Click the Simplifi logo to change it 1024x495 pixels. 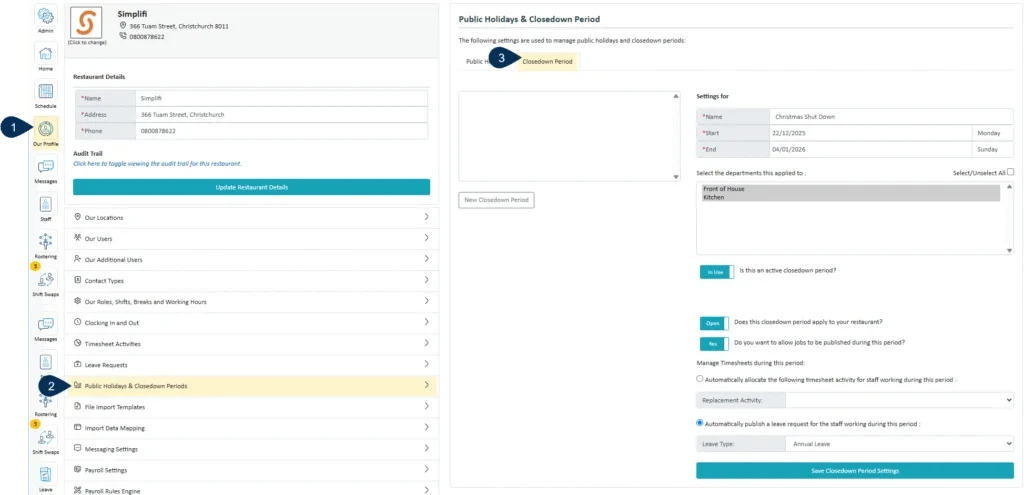point(87,23)
